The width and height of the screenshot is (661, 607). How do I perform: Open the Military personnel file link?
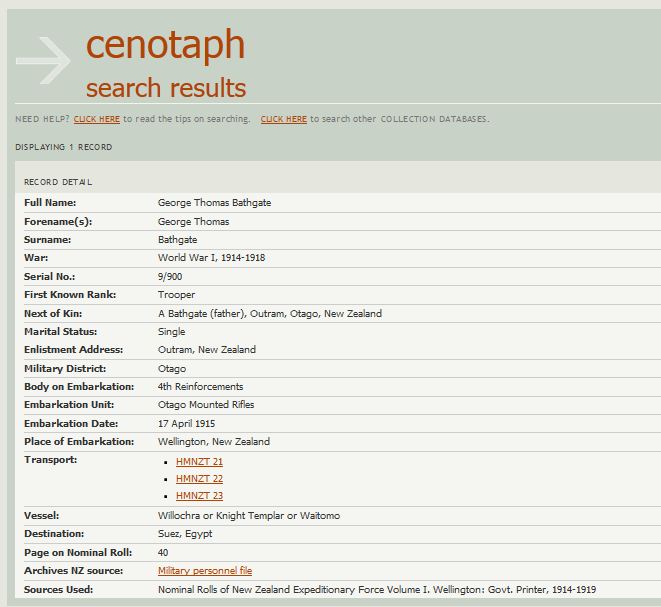click(x=205, y=571)
